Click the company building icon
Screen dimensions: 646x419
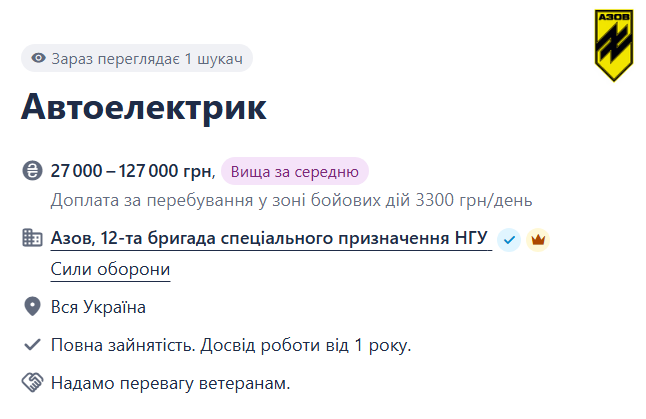32,239
